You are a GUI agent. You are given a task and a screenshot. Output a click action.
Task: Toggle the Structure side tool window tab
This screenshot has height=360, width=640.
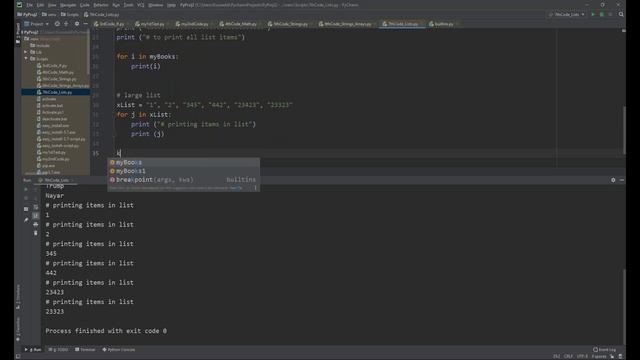18,297
